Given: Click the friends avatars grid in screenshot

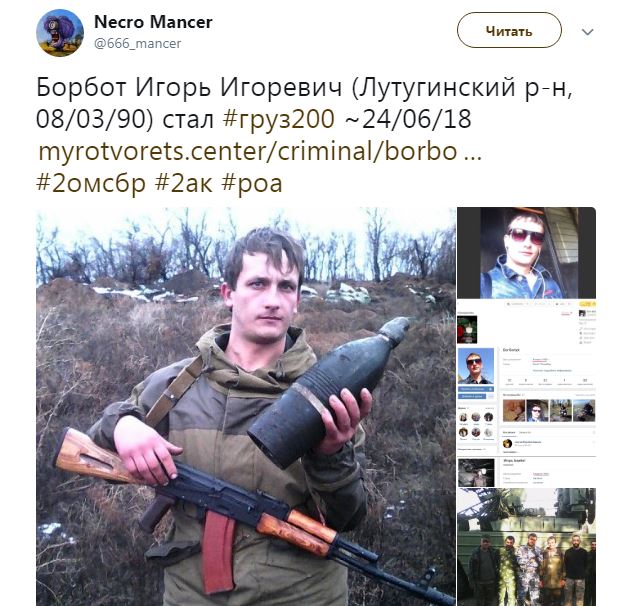Looking at the screenshot, I should (x=476, y=425).
